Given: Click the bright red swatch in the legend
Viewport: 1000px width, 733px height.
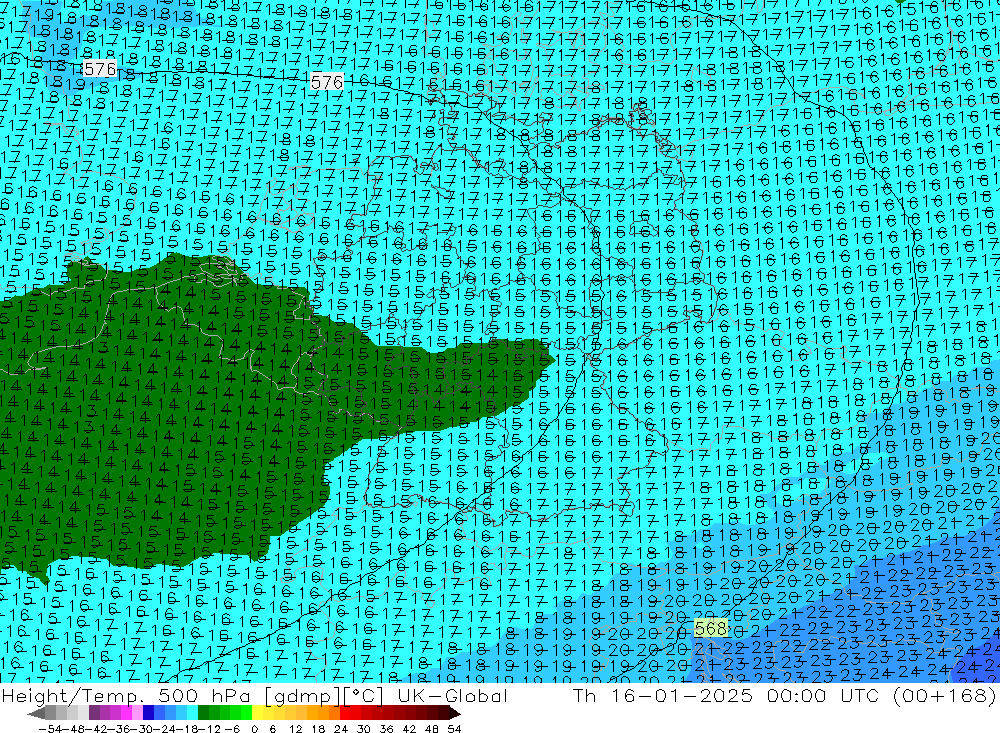Looking at the screenshot, I should coord(345,713).
